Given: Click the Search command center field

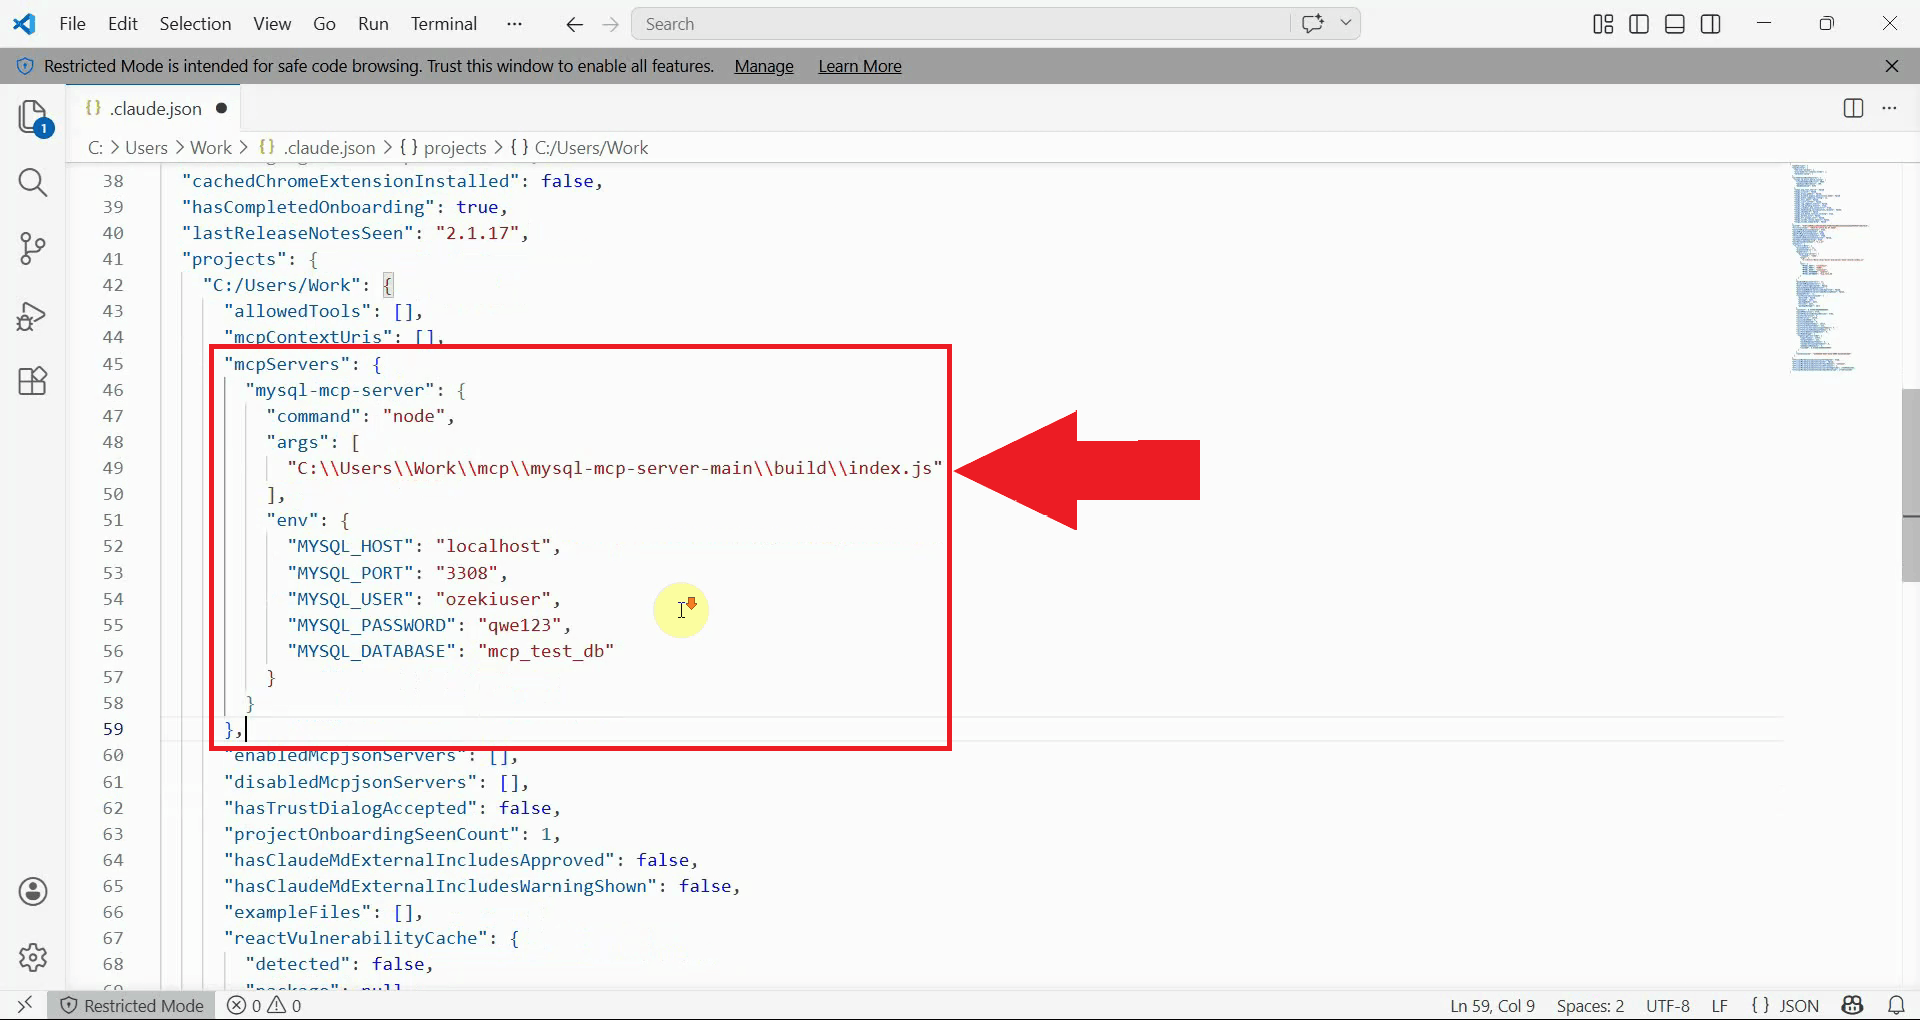Looking at the screenshot, I should pos(960,24).
